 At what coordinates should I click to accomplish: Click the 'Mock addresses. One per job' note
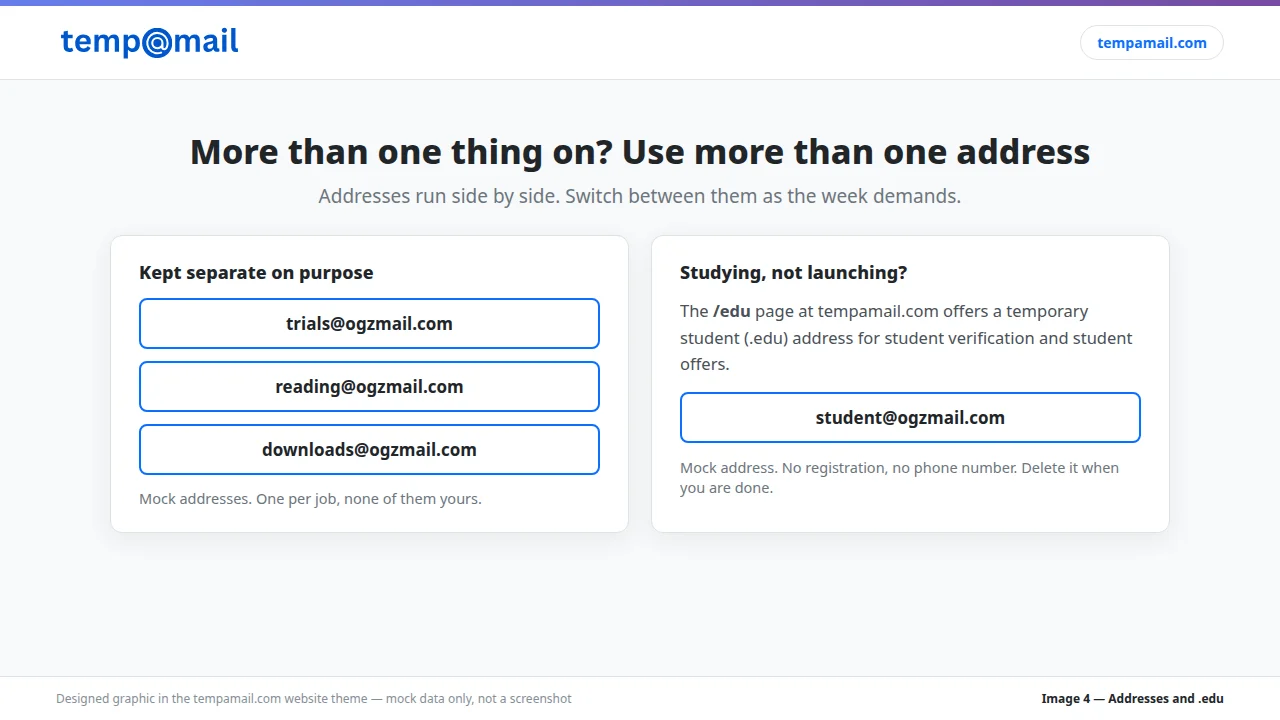click(310, 499)
